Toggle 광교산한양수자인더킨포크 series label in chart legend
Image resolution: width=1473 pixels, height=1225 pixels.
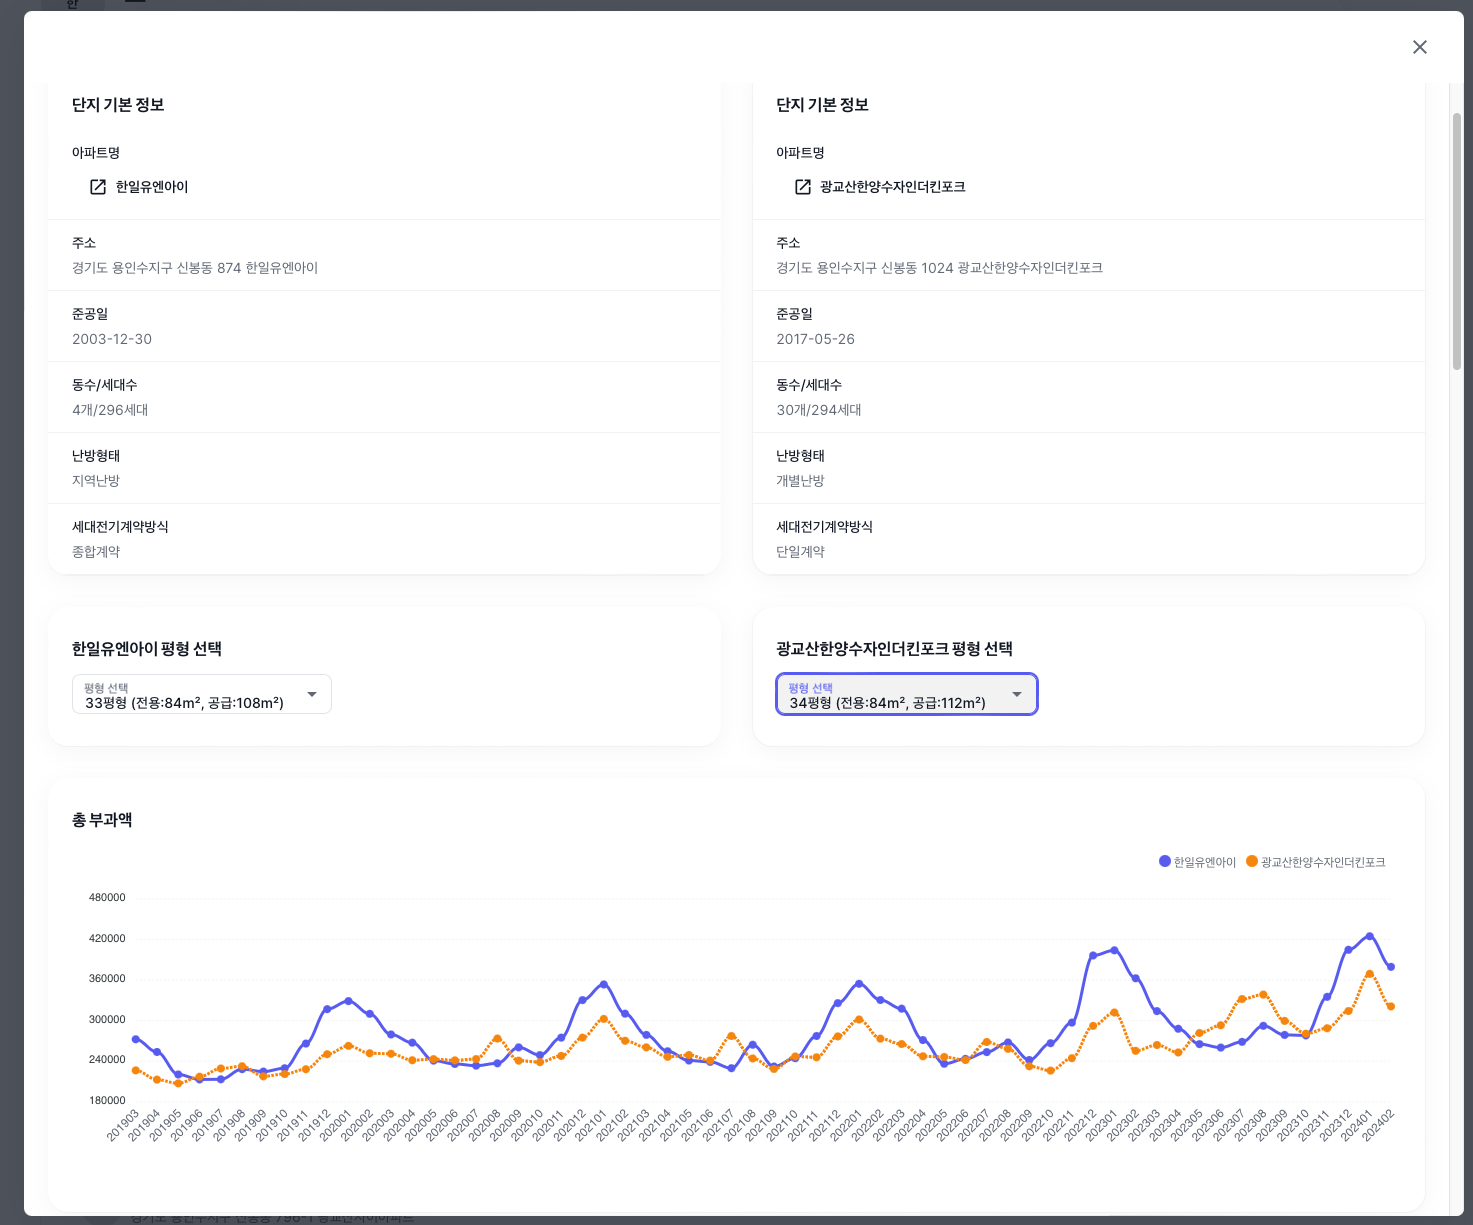[1322, 862]
